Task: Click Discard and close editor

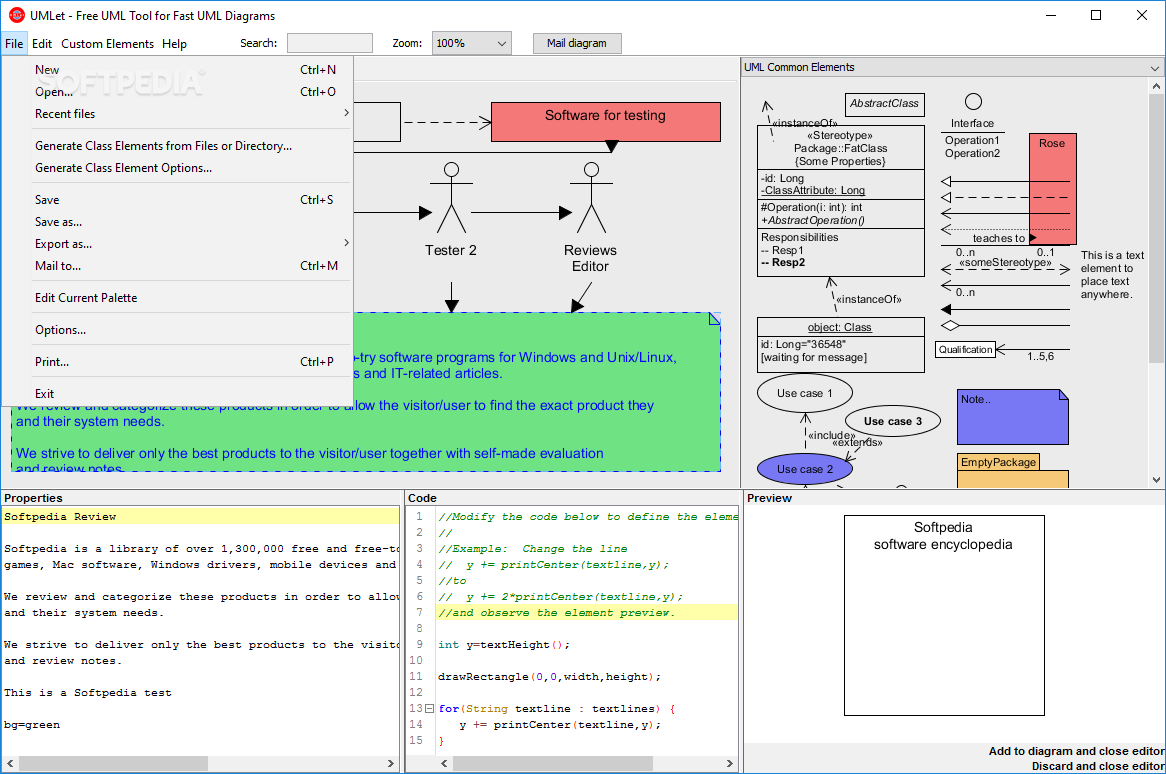Action: tap(1098, 767)
